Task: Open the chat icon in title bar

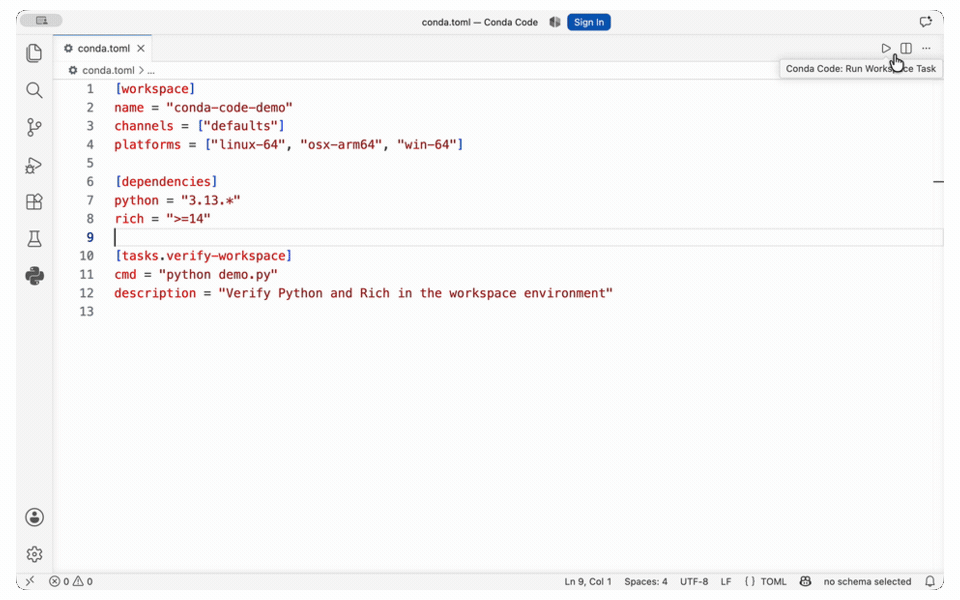Action: pyautogui.click(x=925, y=22)
